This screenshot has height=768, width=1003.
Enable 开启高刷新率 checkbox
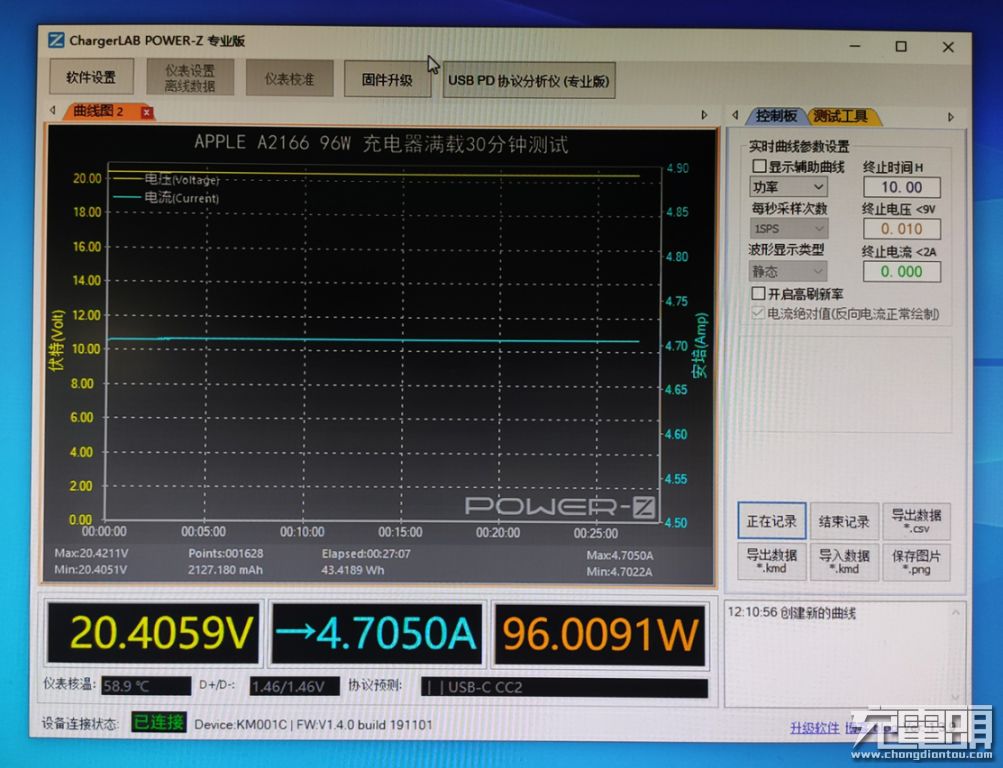[x=758, y=294]
